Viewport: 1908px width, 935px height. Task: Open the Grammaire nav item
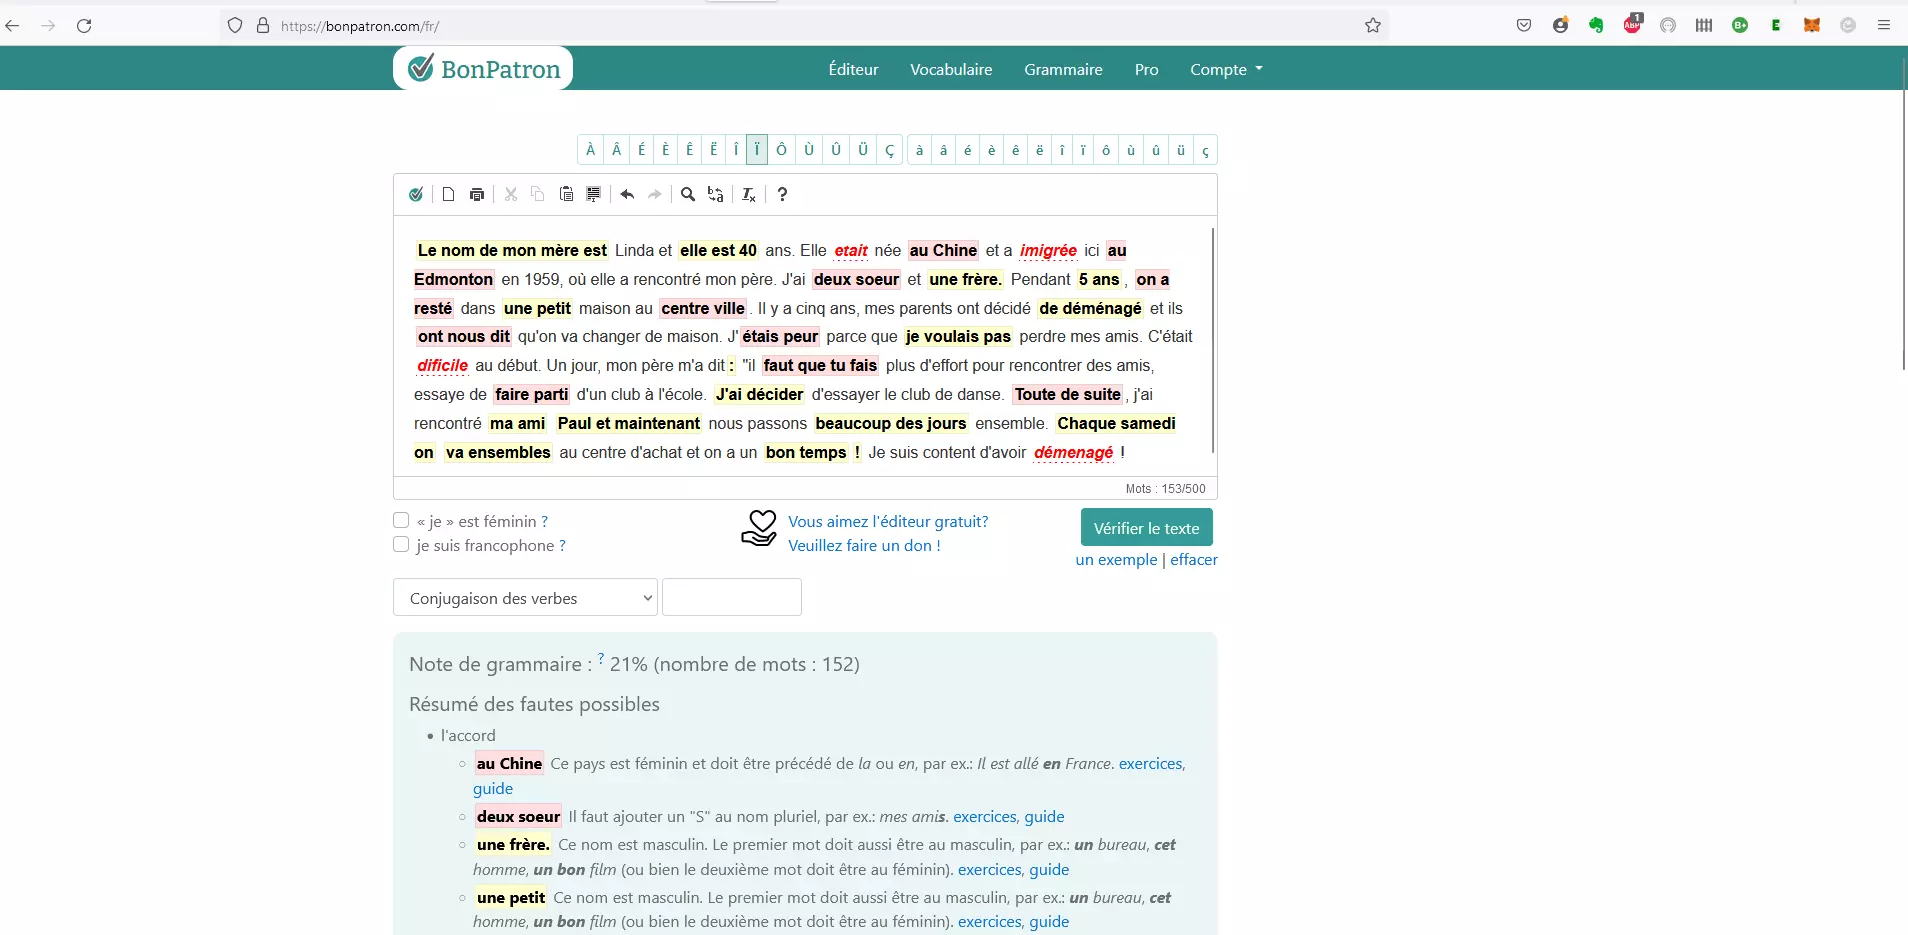tap(1063, 69)
